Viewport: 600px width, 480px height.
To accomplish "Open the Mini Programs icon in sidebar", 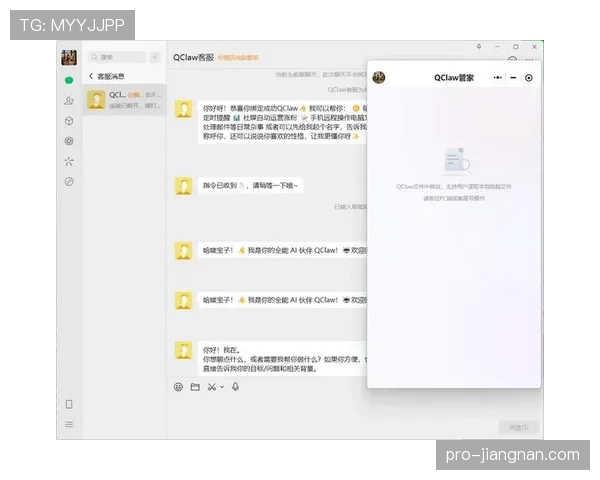I will point(69,181).
